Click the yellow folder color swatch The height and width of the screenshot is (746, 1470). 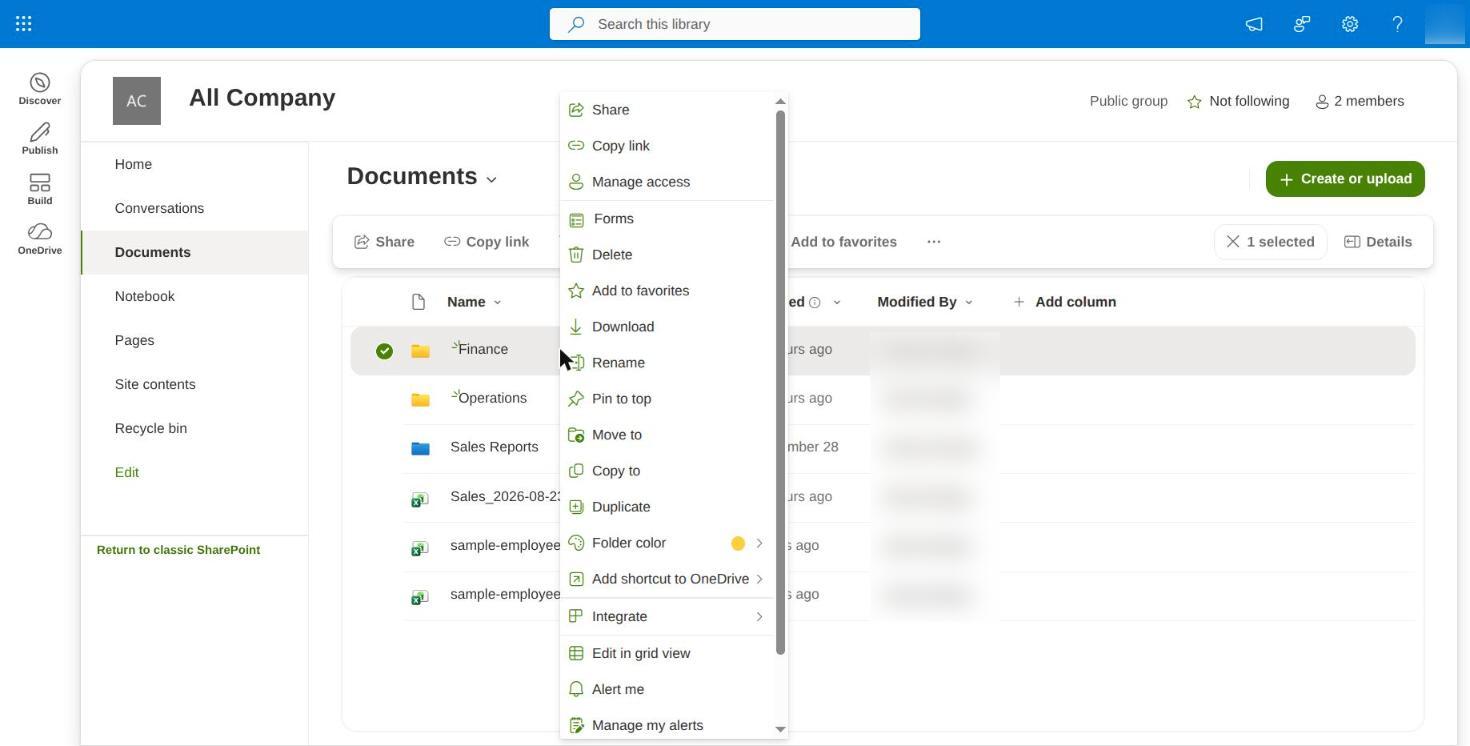738,543
